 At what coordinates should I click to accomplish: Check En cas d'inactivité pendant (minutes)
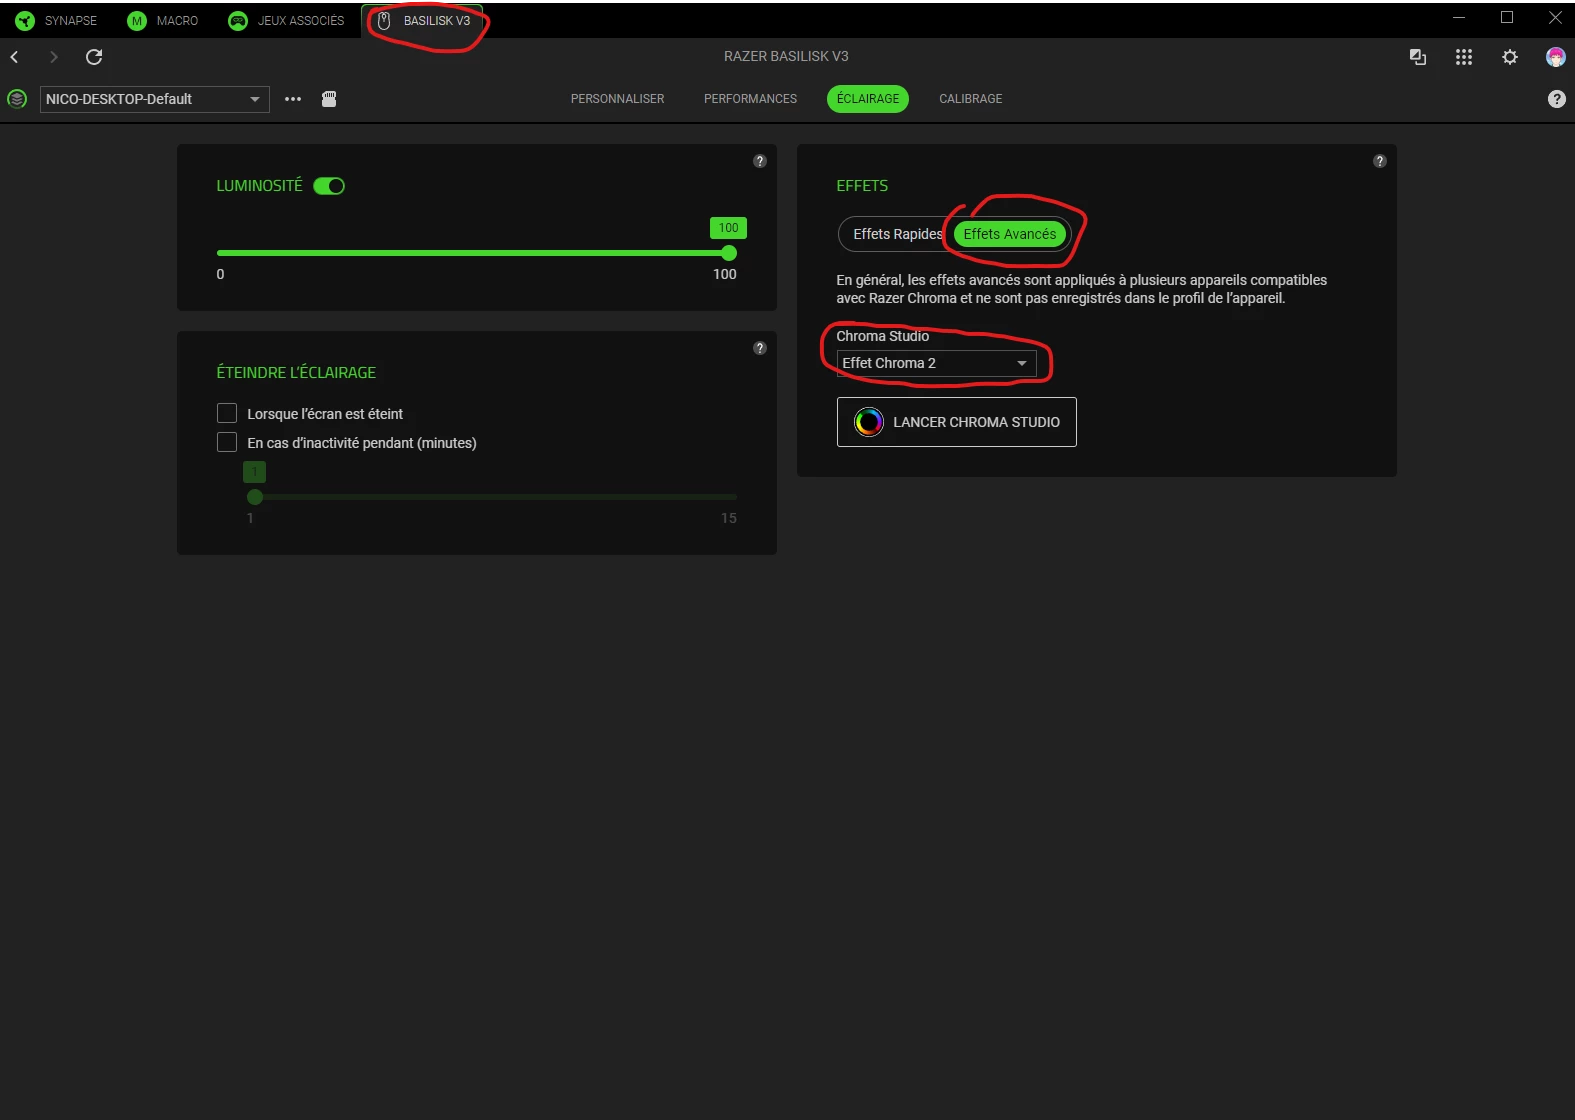click(227, 442)
